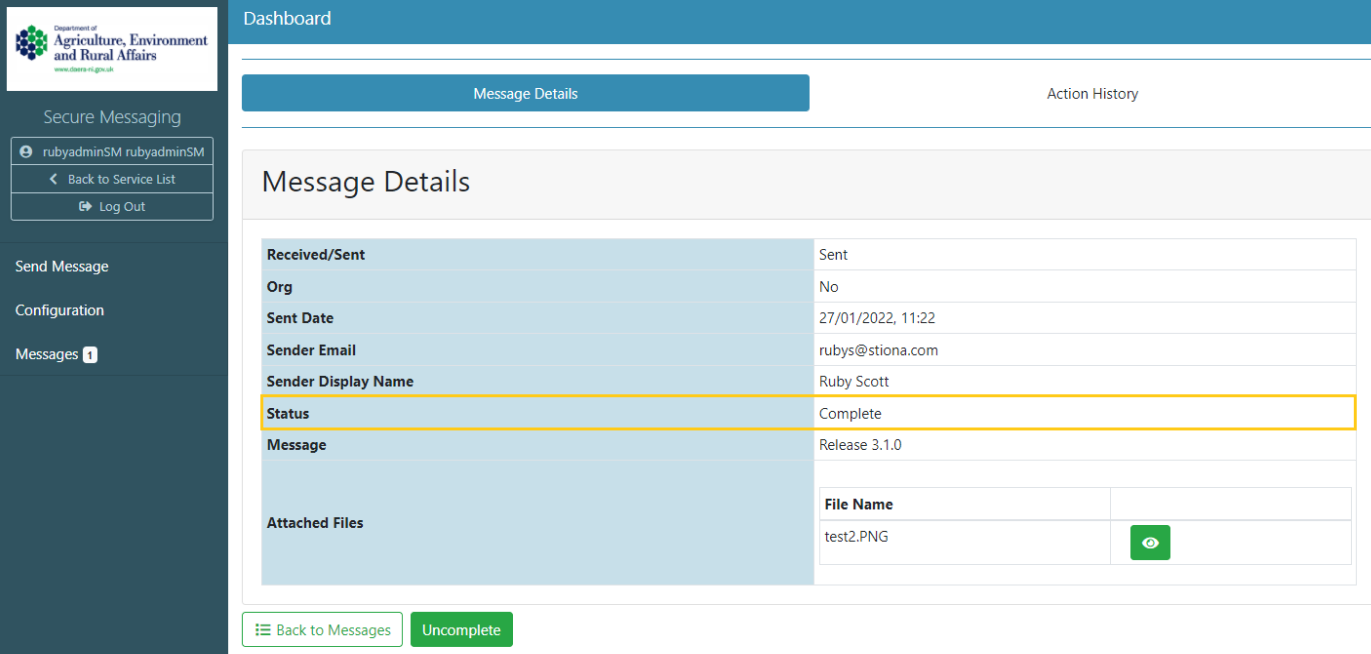Select the Status label cell

(538, 413)
